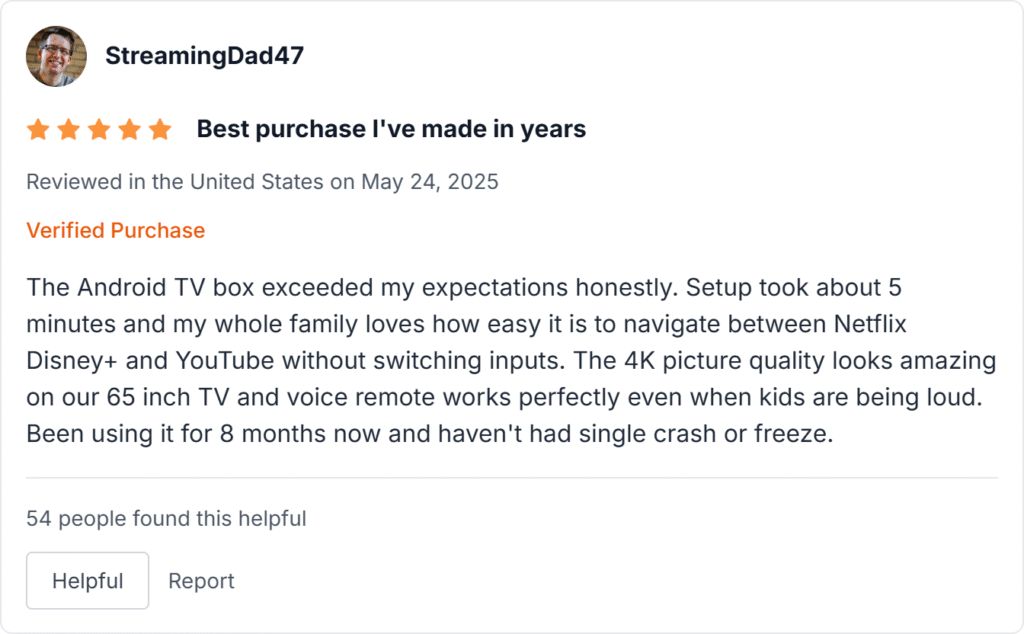Open the Verified Purchase details
The height and width of the screenshot is (634, 1024).
(115, 230)
